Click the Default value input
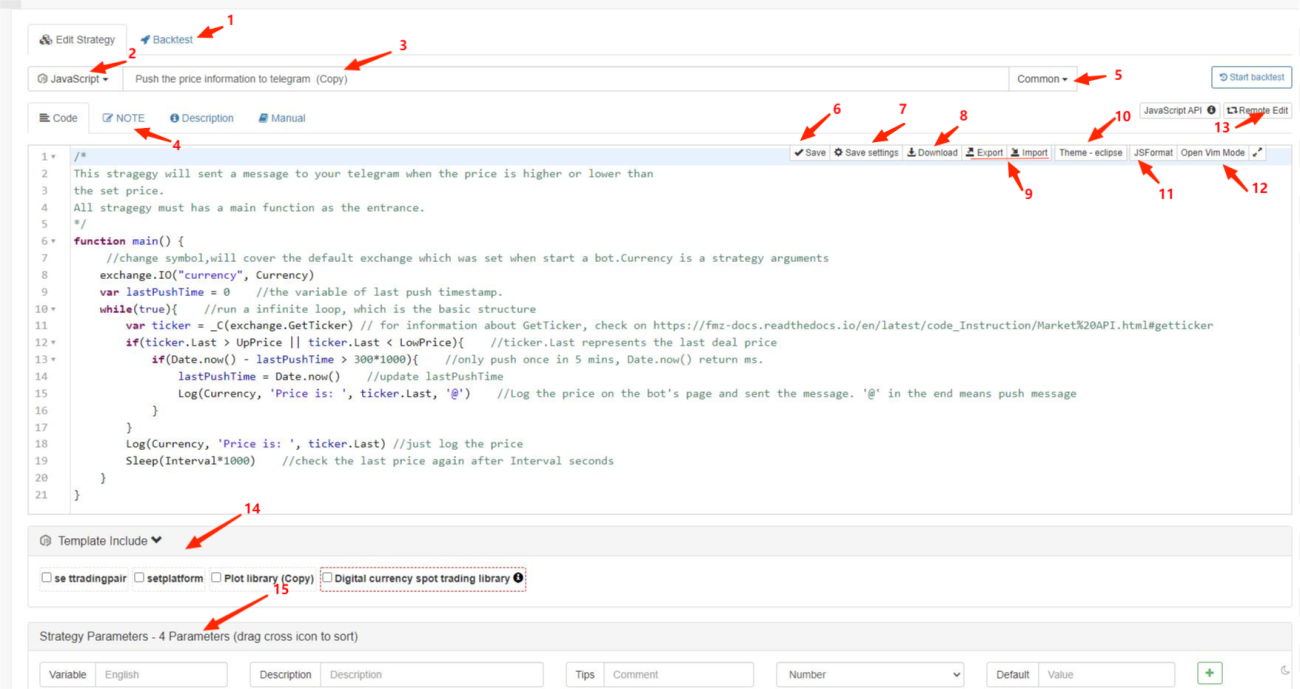The height and width of the screenshot is (689, 1300). [x=1106, y=674]
